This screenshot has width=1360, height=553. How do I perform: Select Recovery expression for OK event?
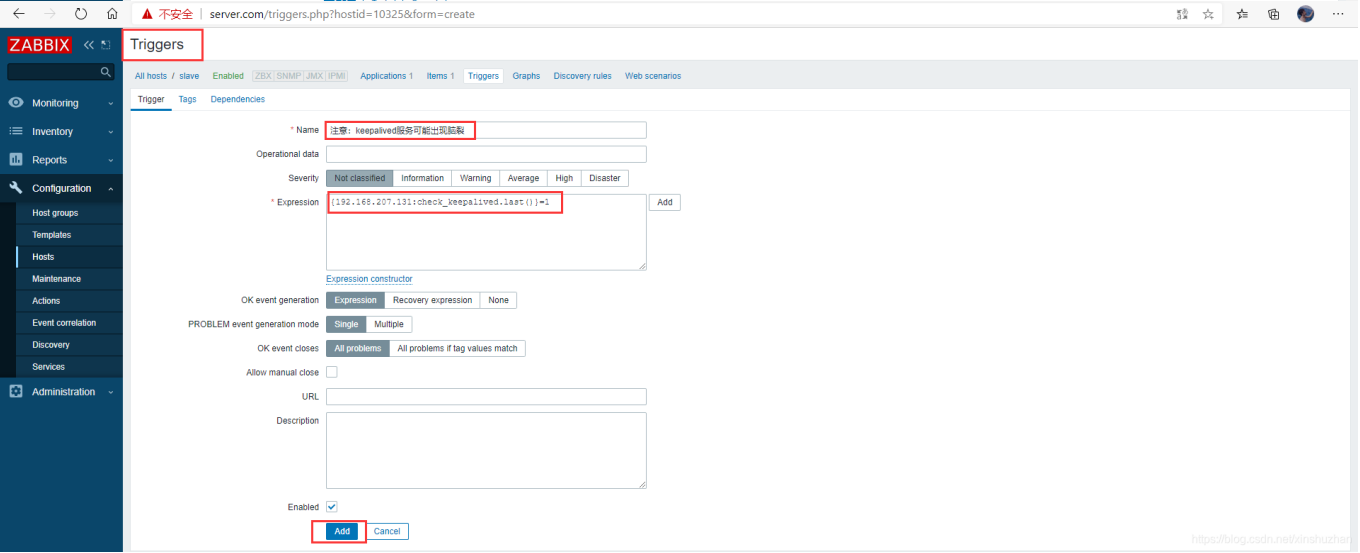432,300
